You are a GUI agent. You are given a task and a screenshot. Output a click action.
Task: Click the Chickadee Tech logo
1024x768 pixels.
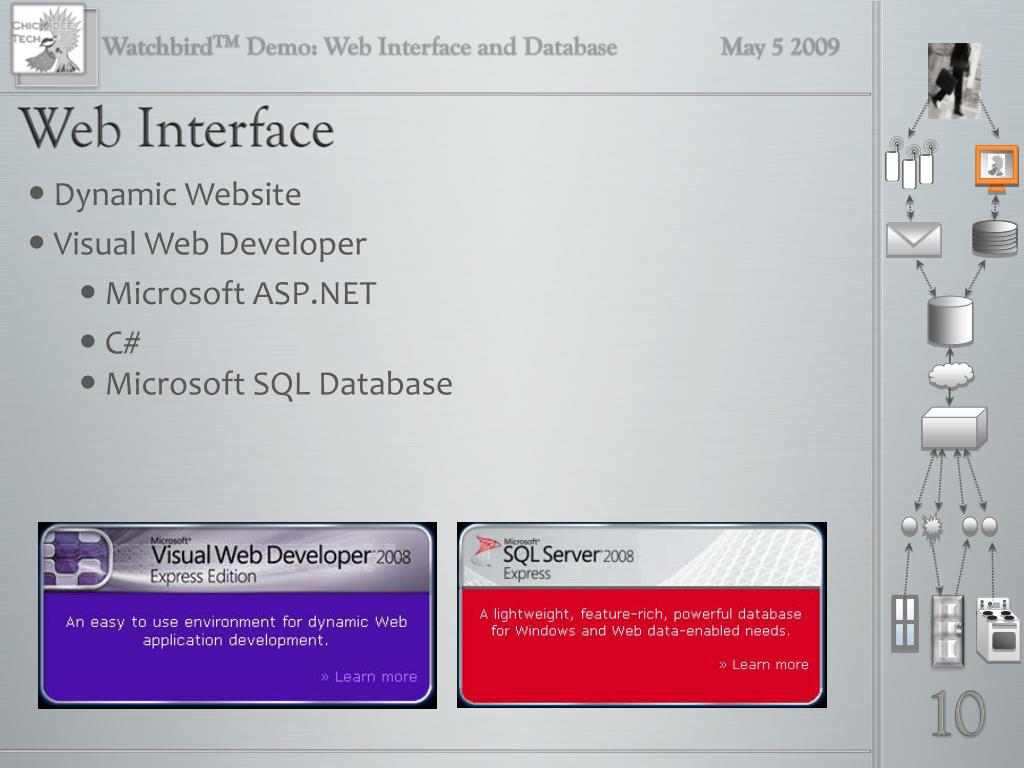49,39
